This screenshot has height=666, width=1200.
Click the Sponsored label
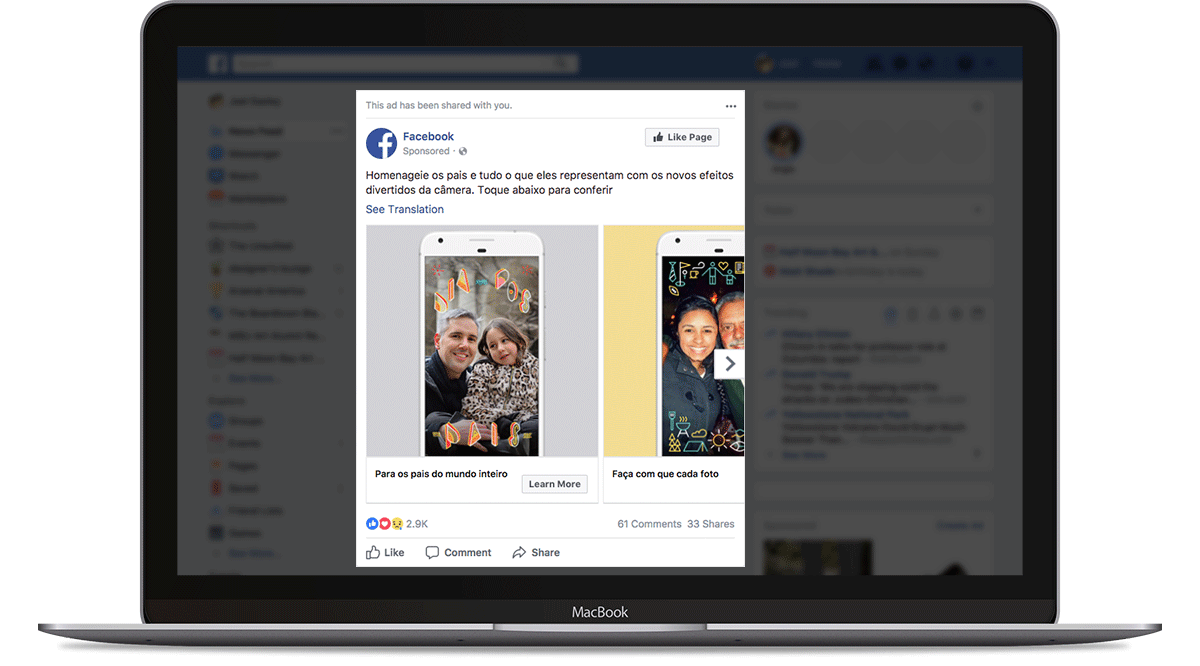426,151
